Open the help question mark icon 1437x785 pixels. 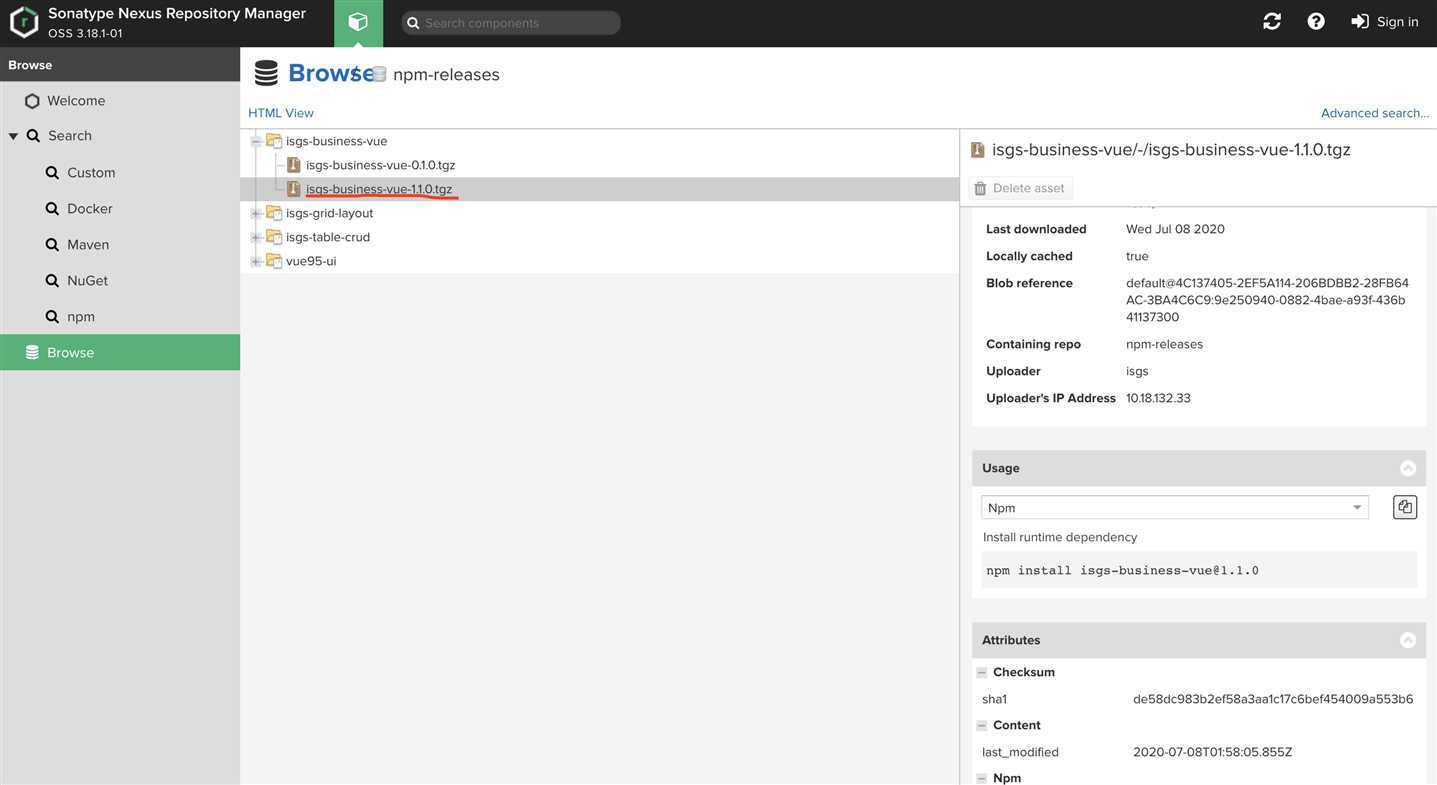coord(1316,21)
